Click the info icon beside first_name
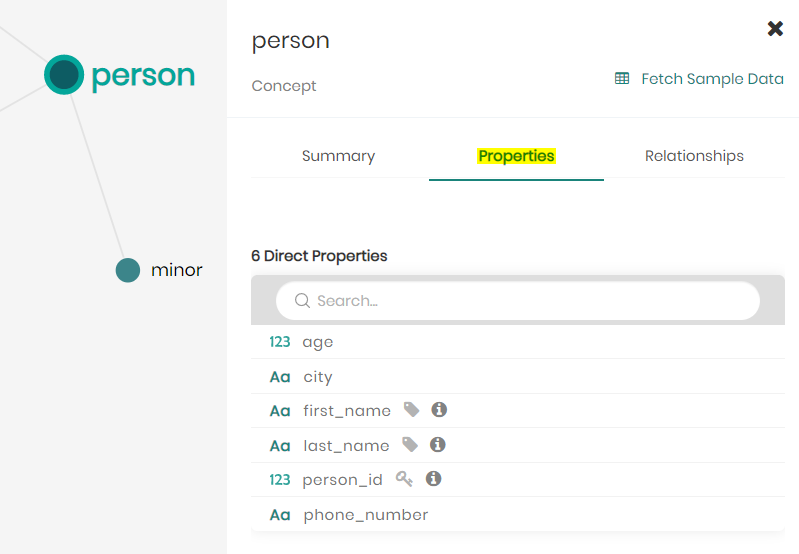 pyautogui.click(x=439, y=410)
